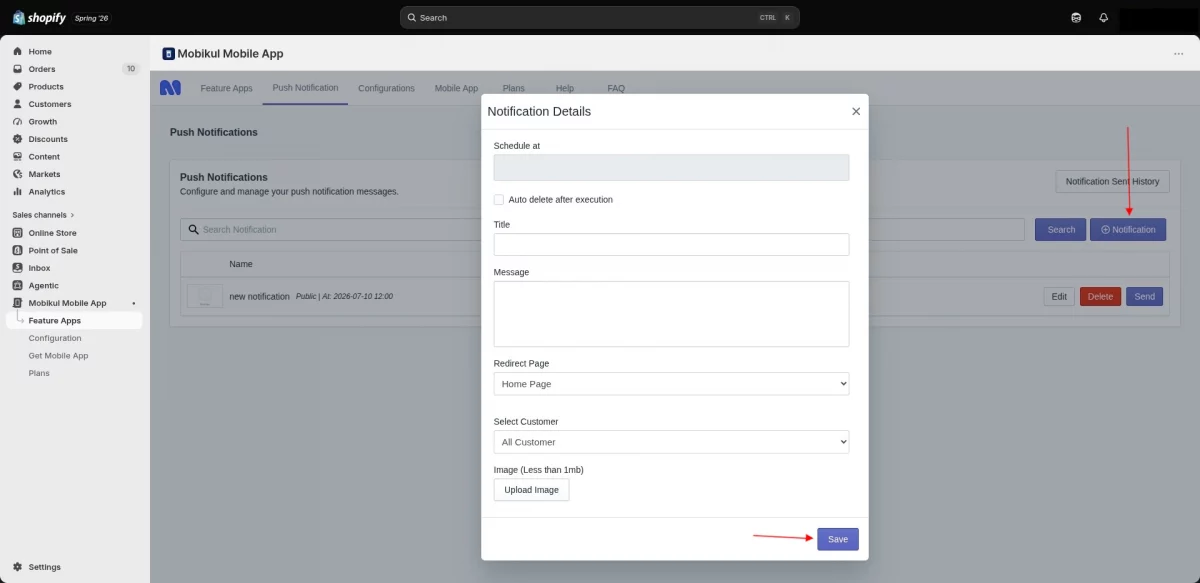Click the 'new notification' name text
This screenshot has height=583, width=1200.
[x=259, y=296]
